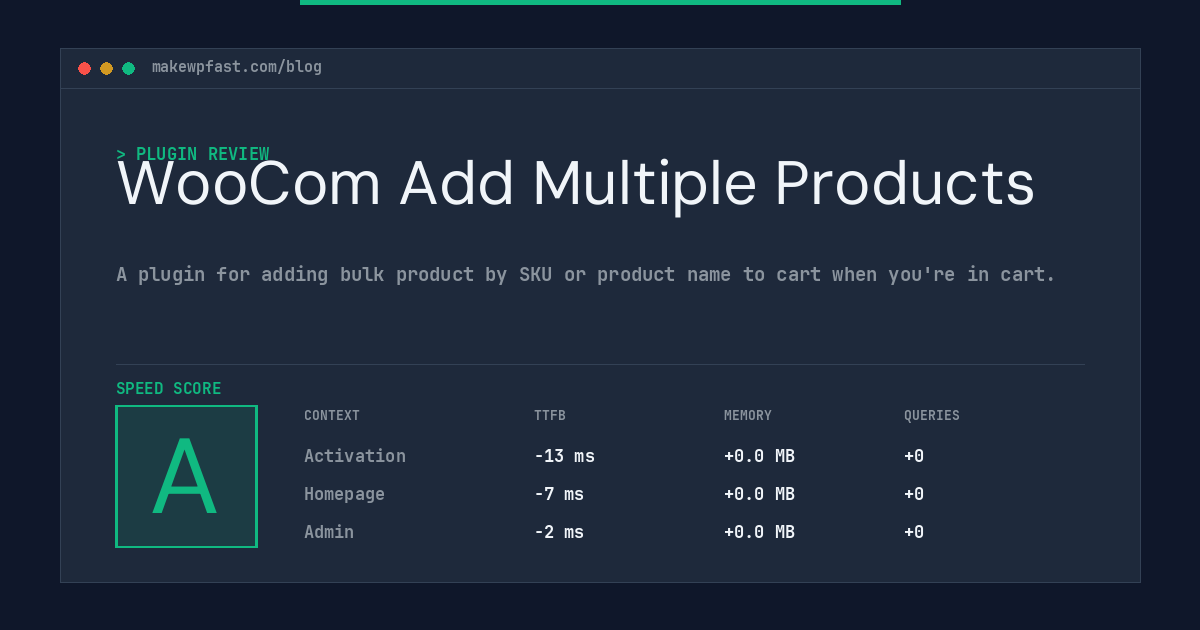This screenshot has height=630, width=1200.
Task: Click Homepage row queries '+0'
Action: pos(914,494)
